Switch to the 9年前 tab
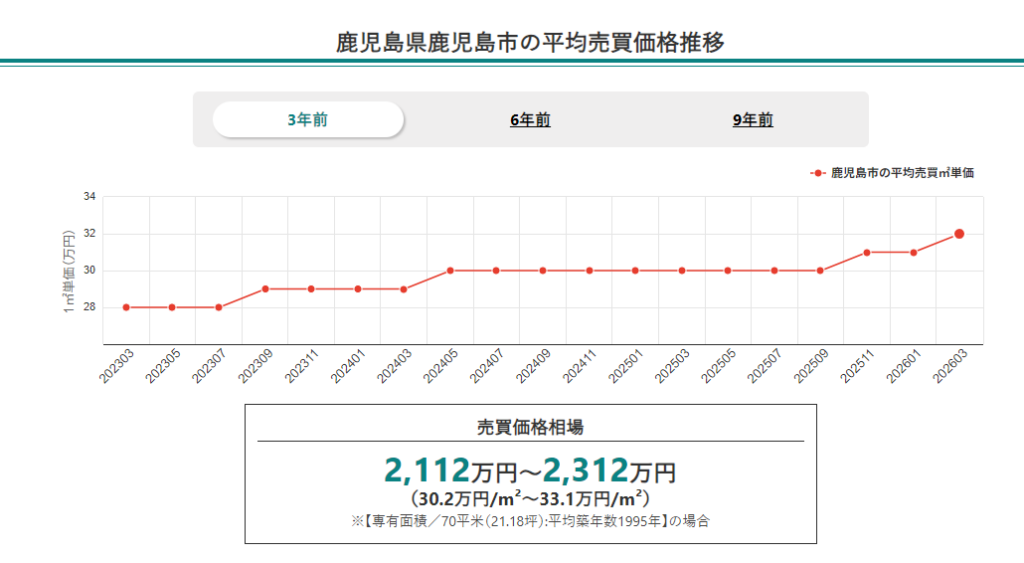 pyautogui.click(x=752, y=120)
